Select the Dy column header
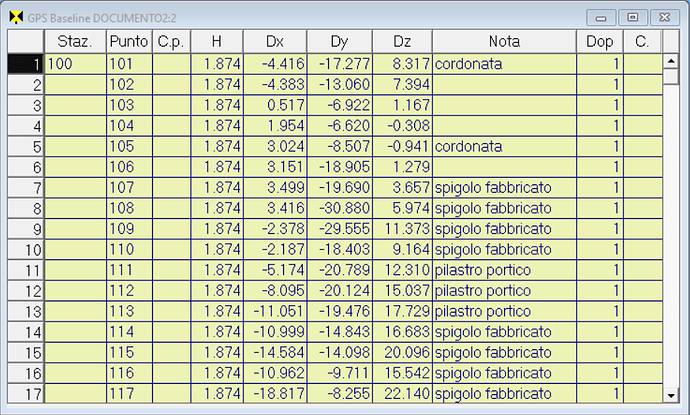This screenshot has width=690, height=415. pos(339,41)
